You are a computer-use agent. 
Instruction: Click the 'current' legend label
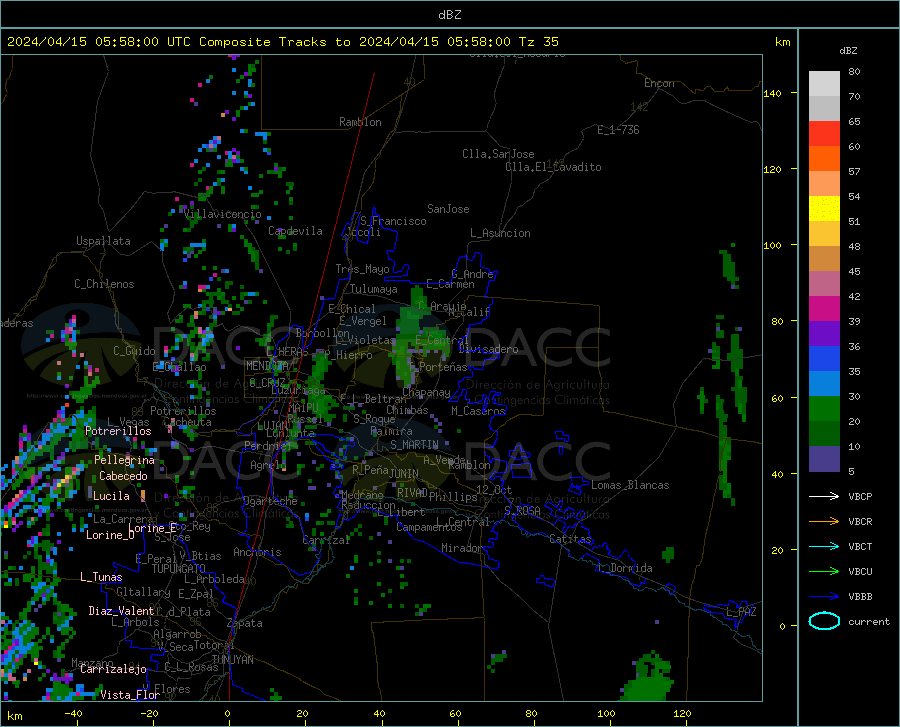coord(869,621)
